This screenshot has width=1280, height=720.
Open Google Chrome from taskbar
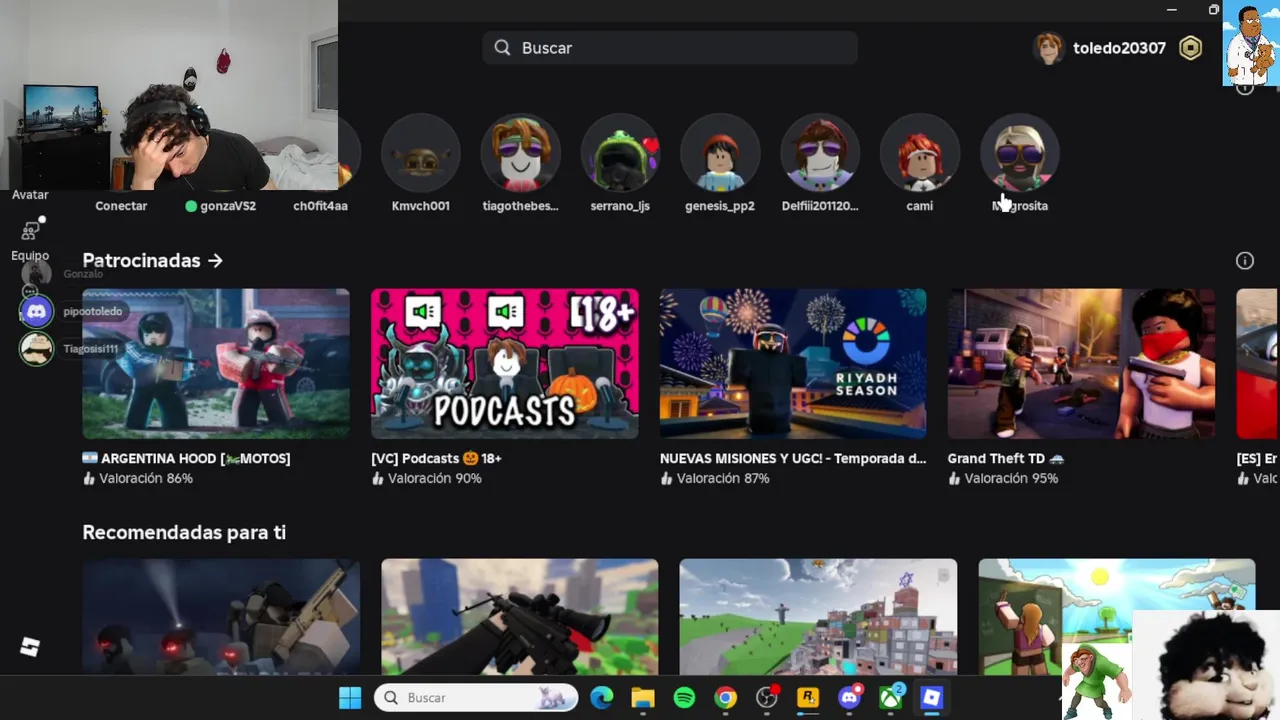(725, 698)
